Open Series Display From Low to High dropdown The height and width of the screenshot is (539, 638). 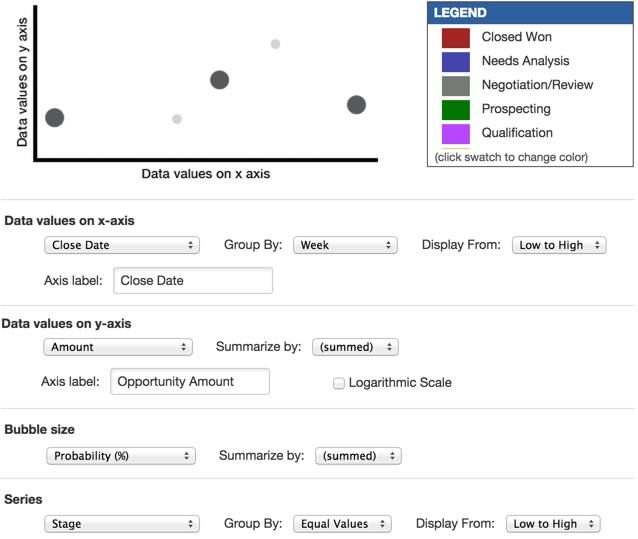[553, 524]
